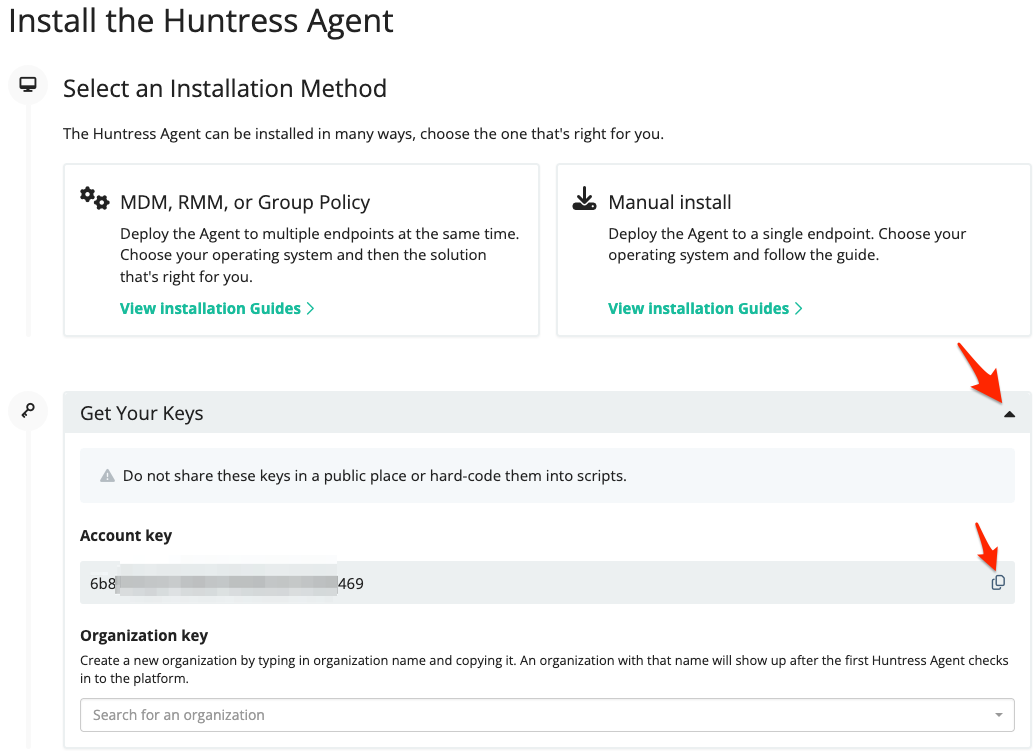Viewport: 1036px width, 756px height.
Task: Open installation guides for Manual install
Action: [705, 309]
